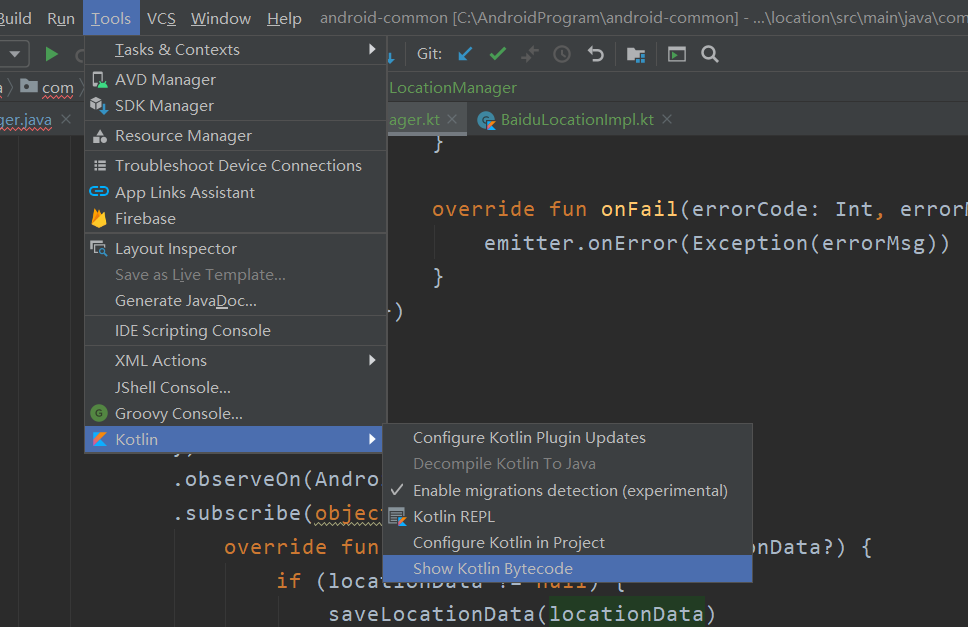The image size is (968, 627).
Task: Open JShell Console entry
Action: pos(235,388)
